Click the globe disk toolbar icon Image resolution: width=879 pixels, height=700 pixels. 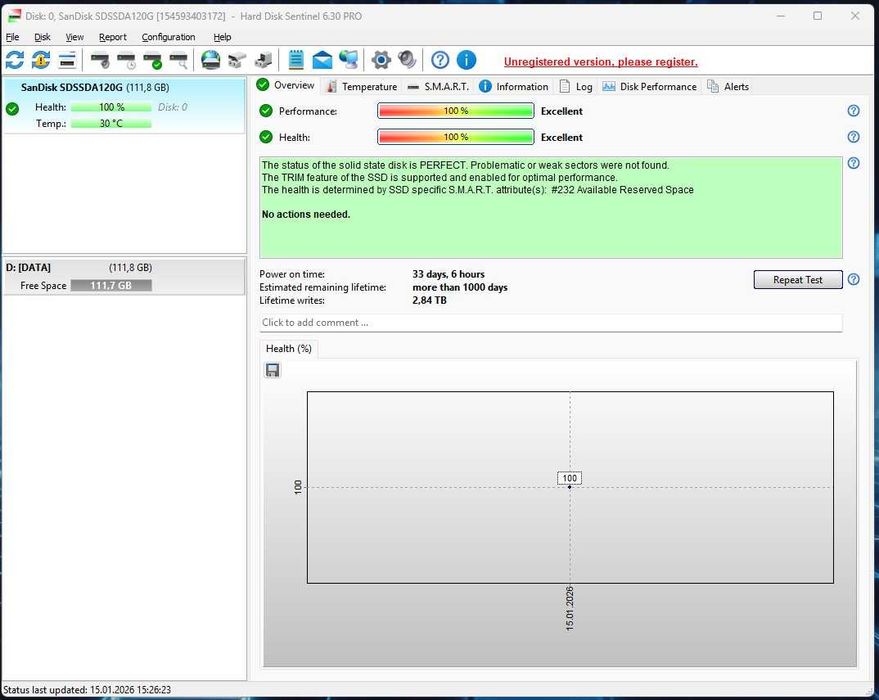pyautogui.click(x=211, y=59)
